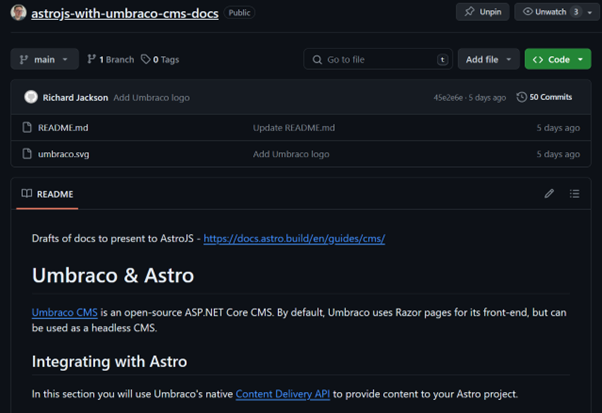Image resolution: width=602 pixels, height=413 pixels.
Task: Click the 5 days ago text on umbraco.svg row
Action: tap(558, 154)
